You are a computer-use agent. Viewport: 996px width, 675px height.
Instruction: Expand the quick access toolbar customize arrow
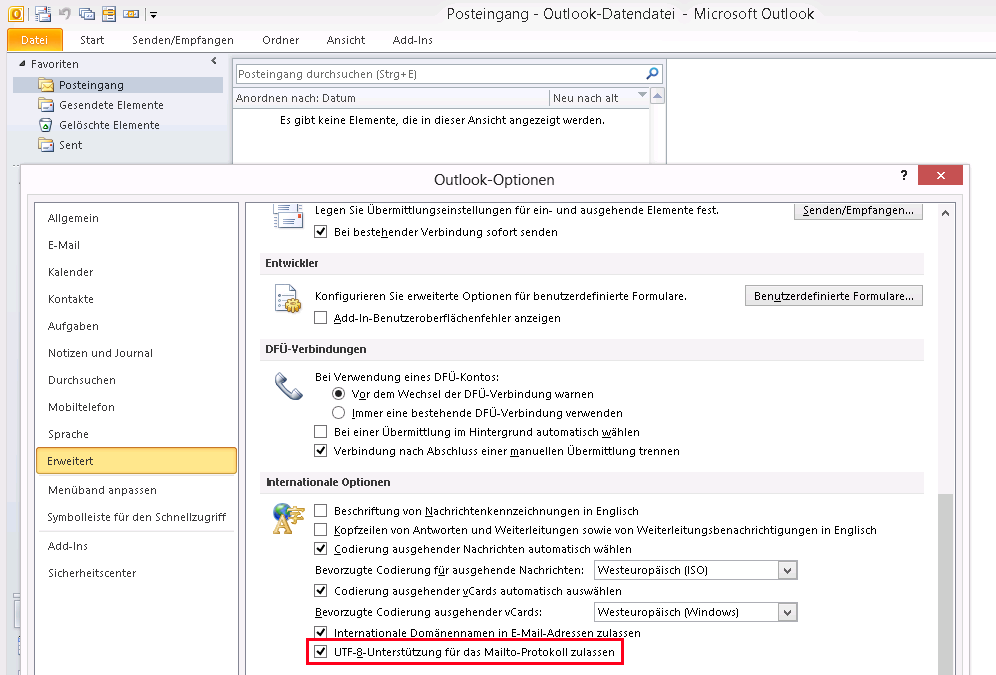coord(153,15)
